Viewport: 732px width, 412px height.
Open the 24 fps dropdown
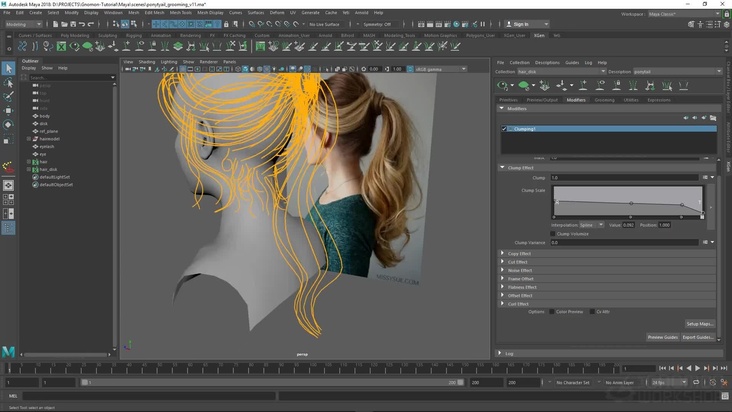pyautogui.click(x=669, y=382)
